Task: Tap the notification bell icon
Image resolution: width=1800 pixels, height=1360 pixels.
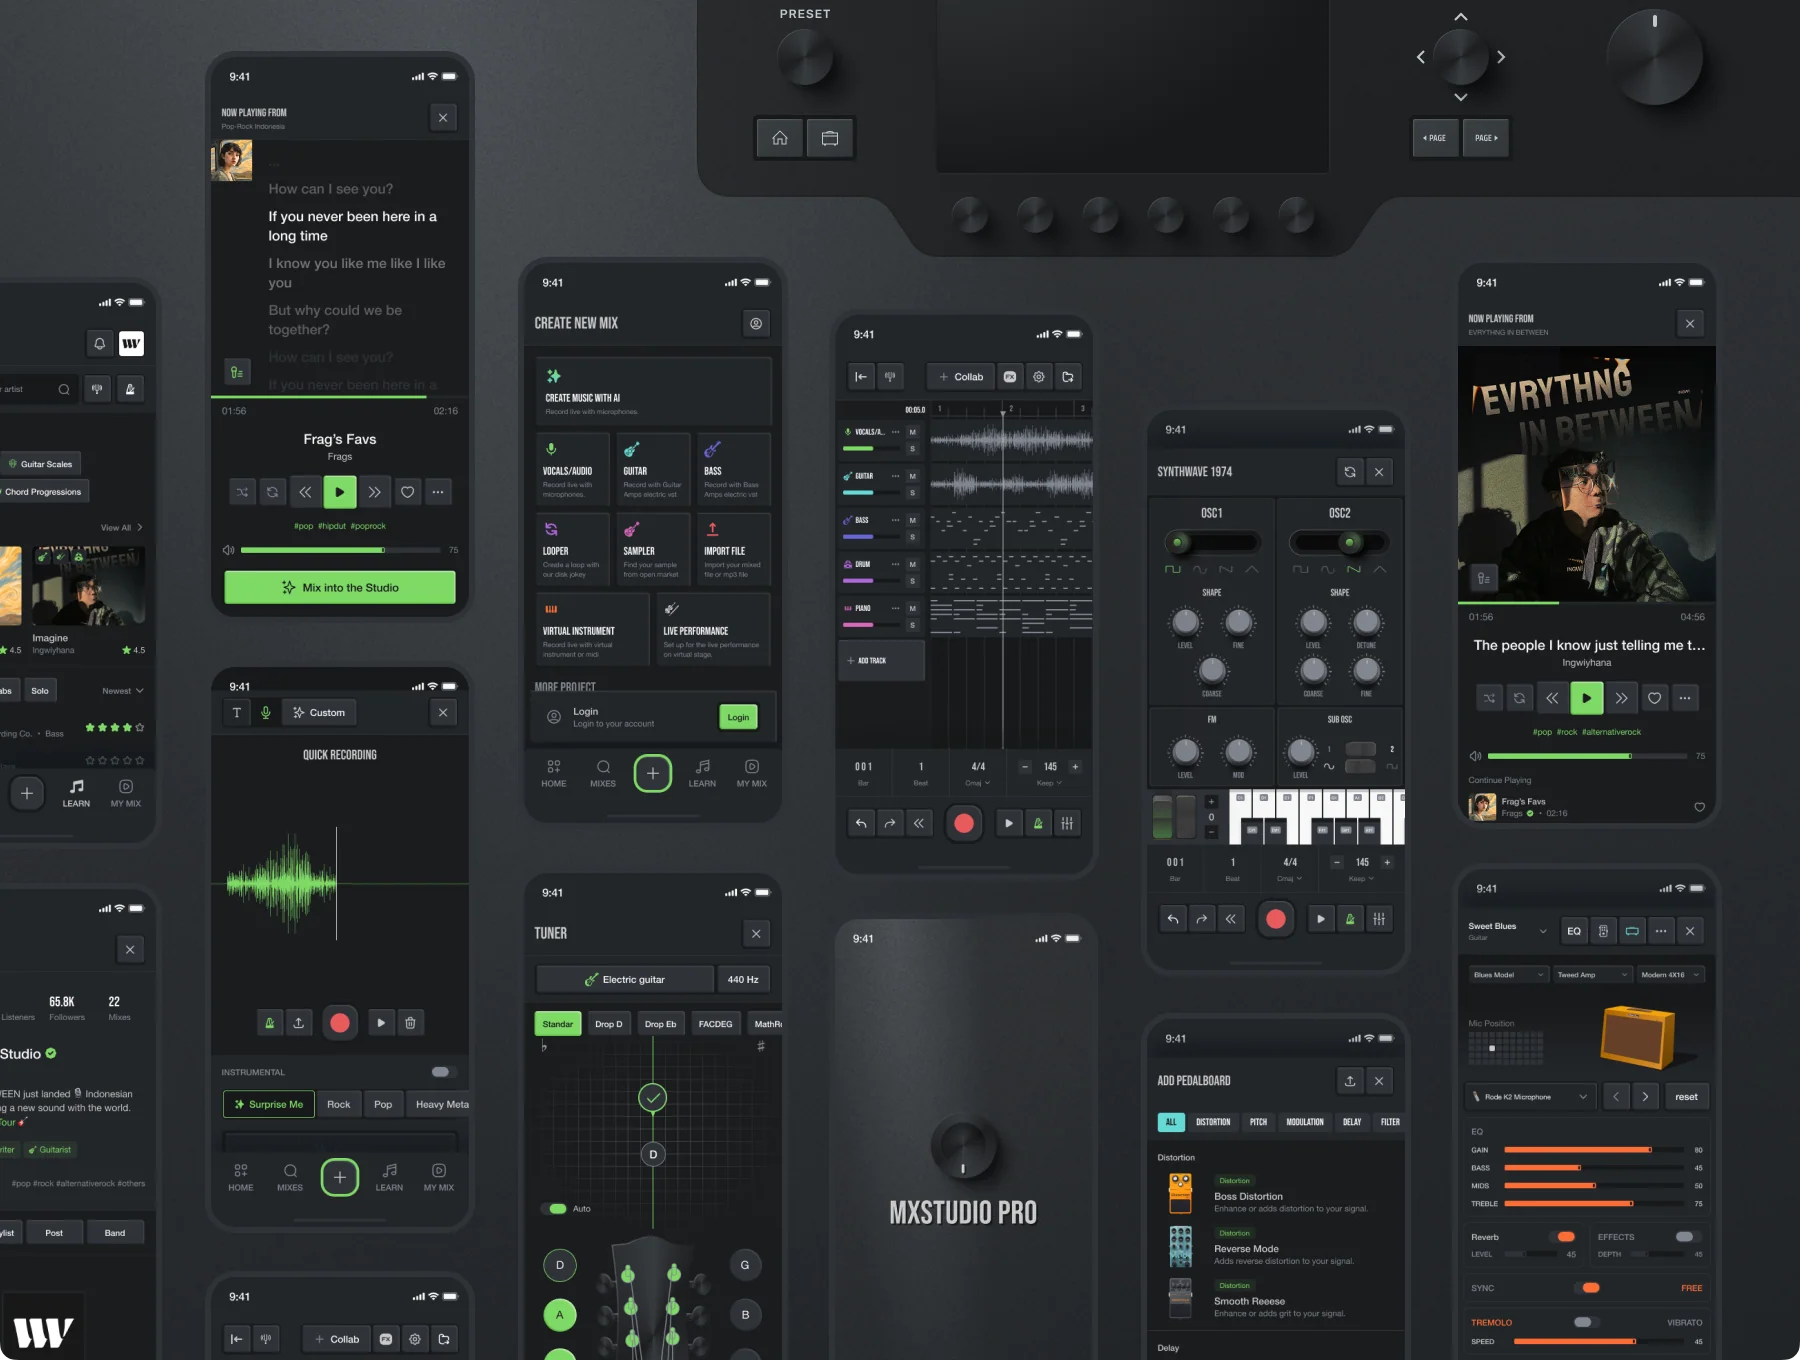Action: [100, 344]
